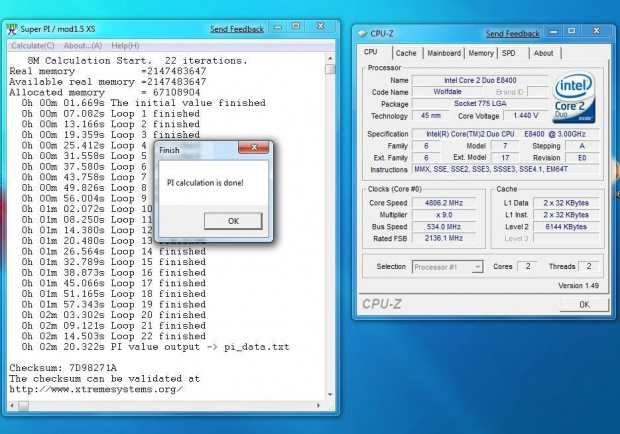The image size is (620, 434).
Task: Open the Help(H) menu
Action: click(125, 45)
